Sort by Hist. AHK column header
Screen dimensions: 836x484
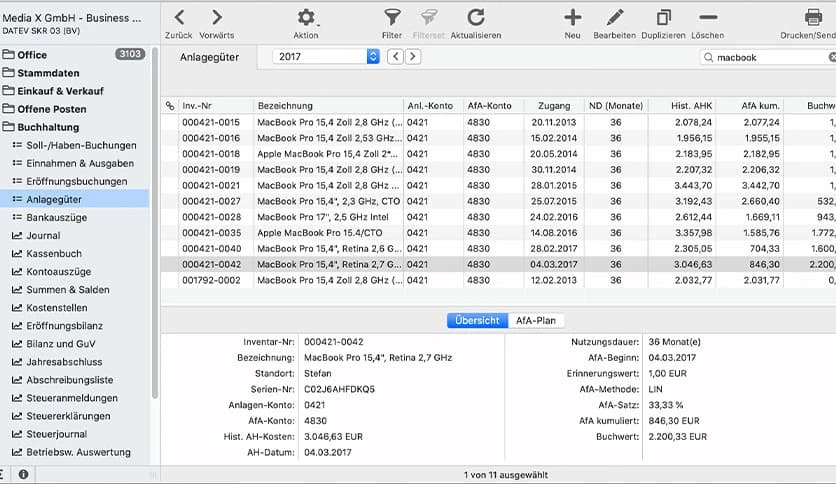coord(681,106)
